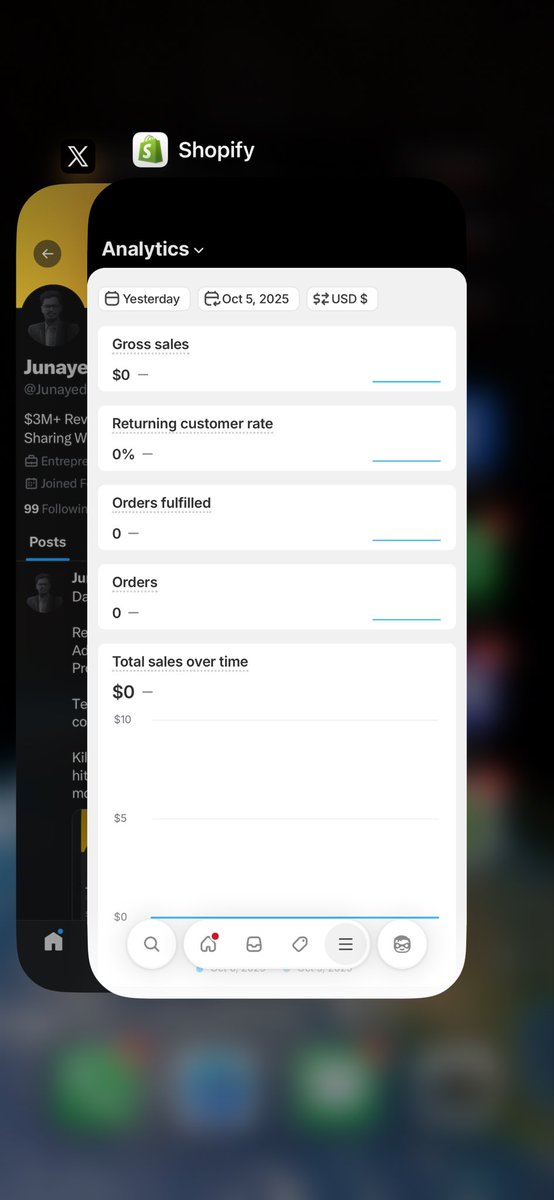The width and height of the screenshot is (554, 1200).
Task: Select the Posts tab in X window
Action: pyautogui.click(x=47, y=542)
